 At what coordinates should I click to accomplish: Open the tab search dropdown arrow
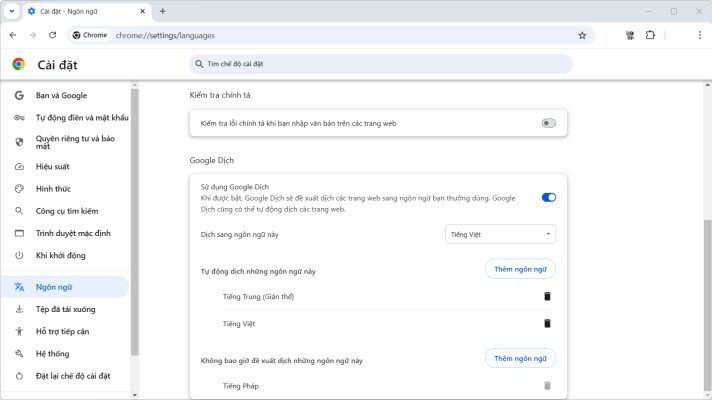pyautogui.click(x=12, y=11)
